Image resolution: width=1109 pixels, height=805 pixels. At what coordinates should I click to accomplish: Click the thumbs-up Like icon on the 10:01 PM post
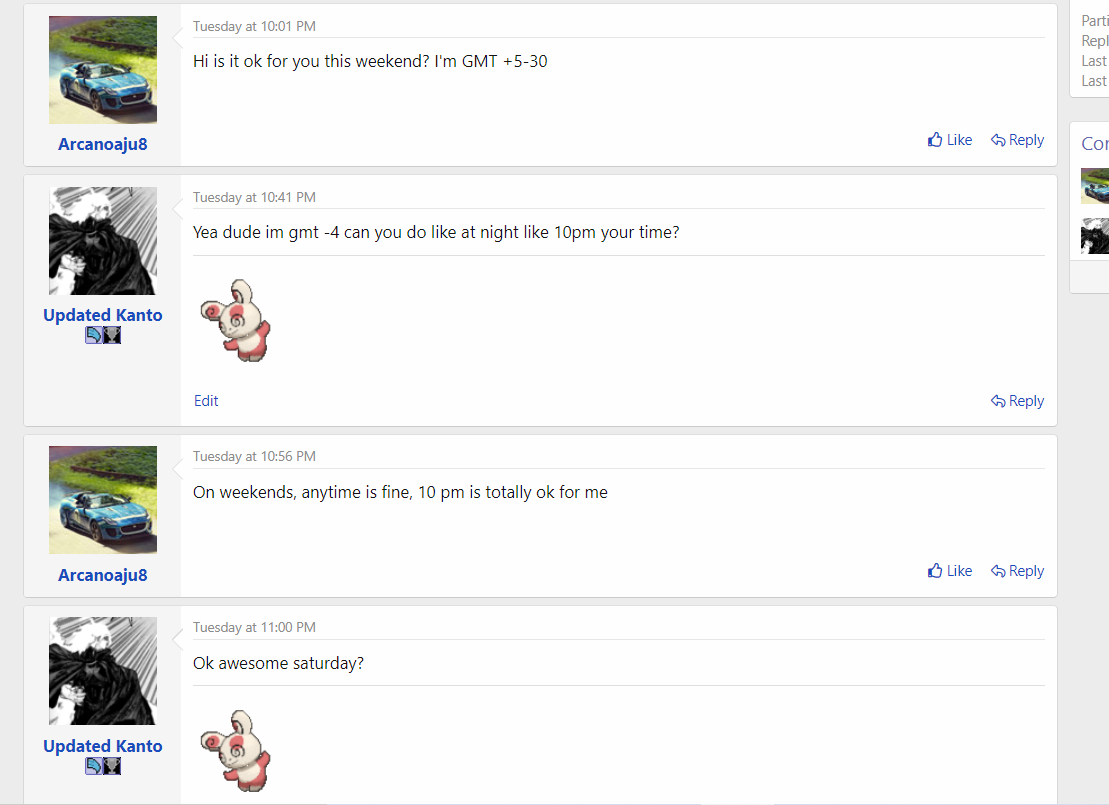(x=935, y=140)
